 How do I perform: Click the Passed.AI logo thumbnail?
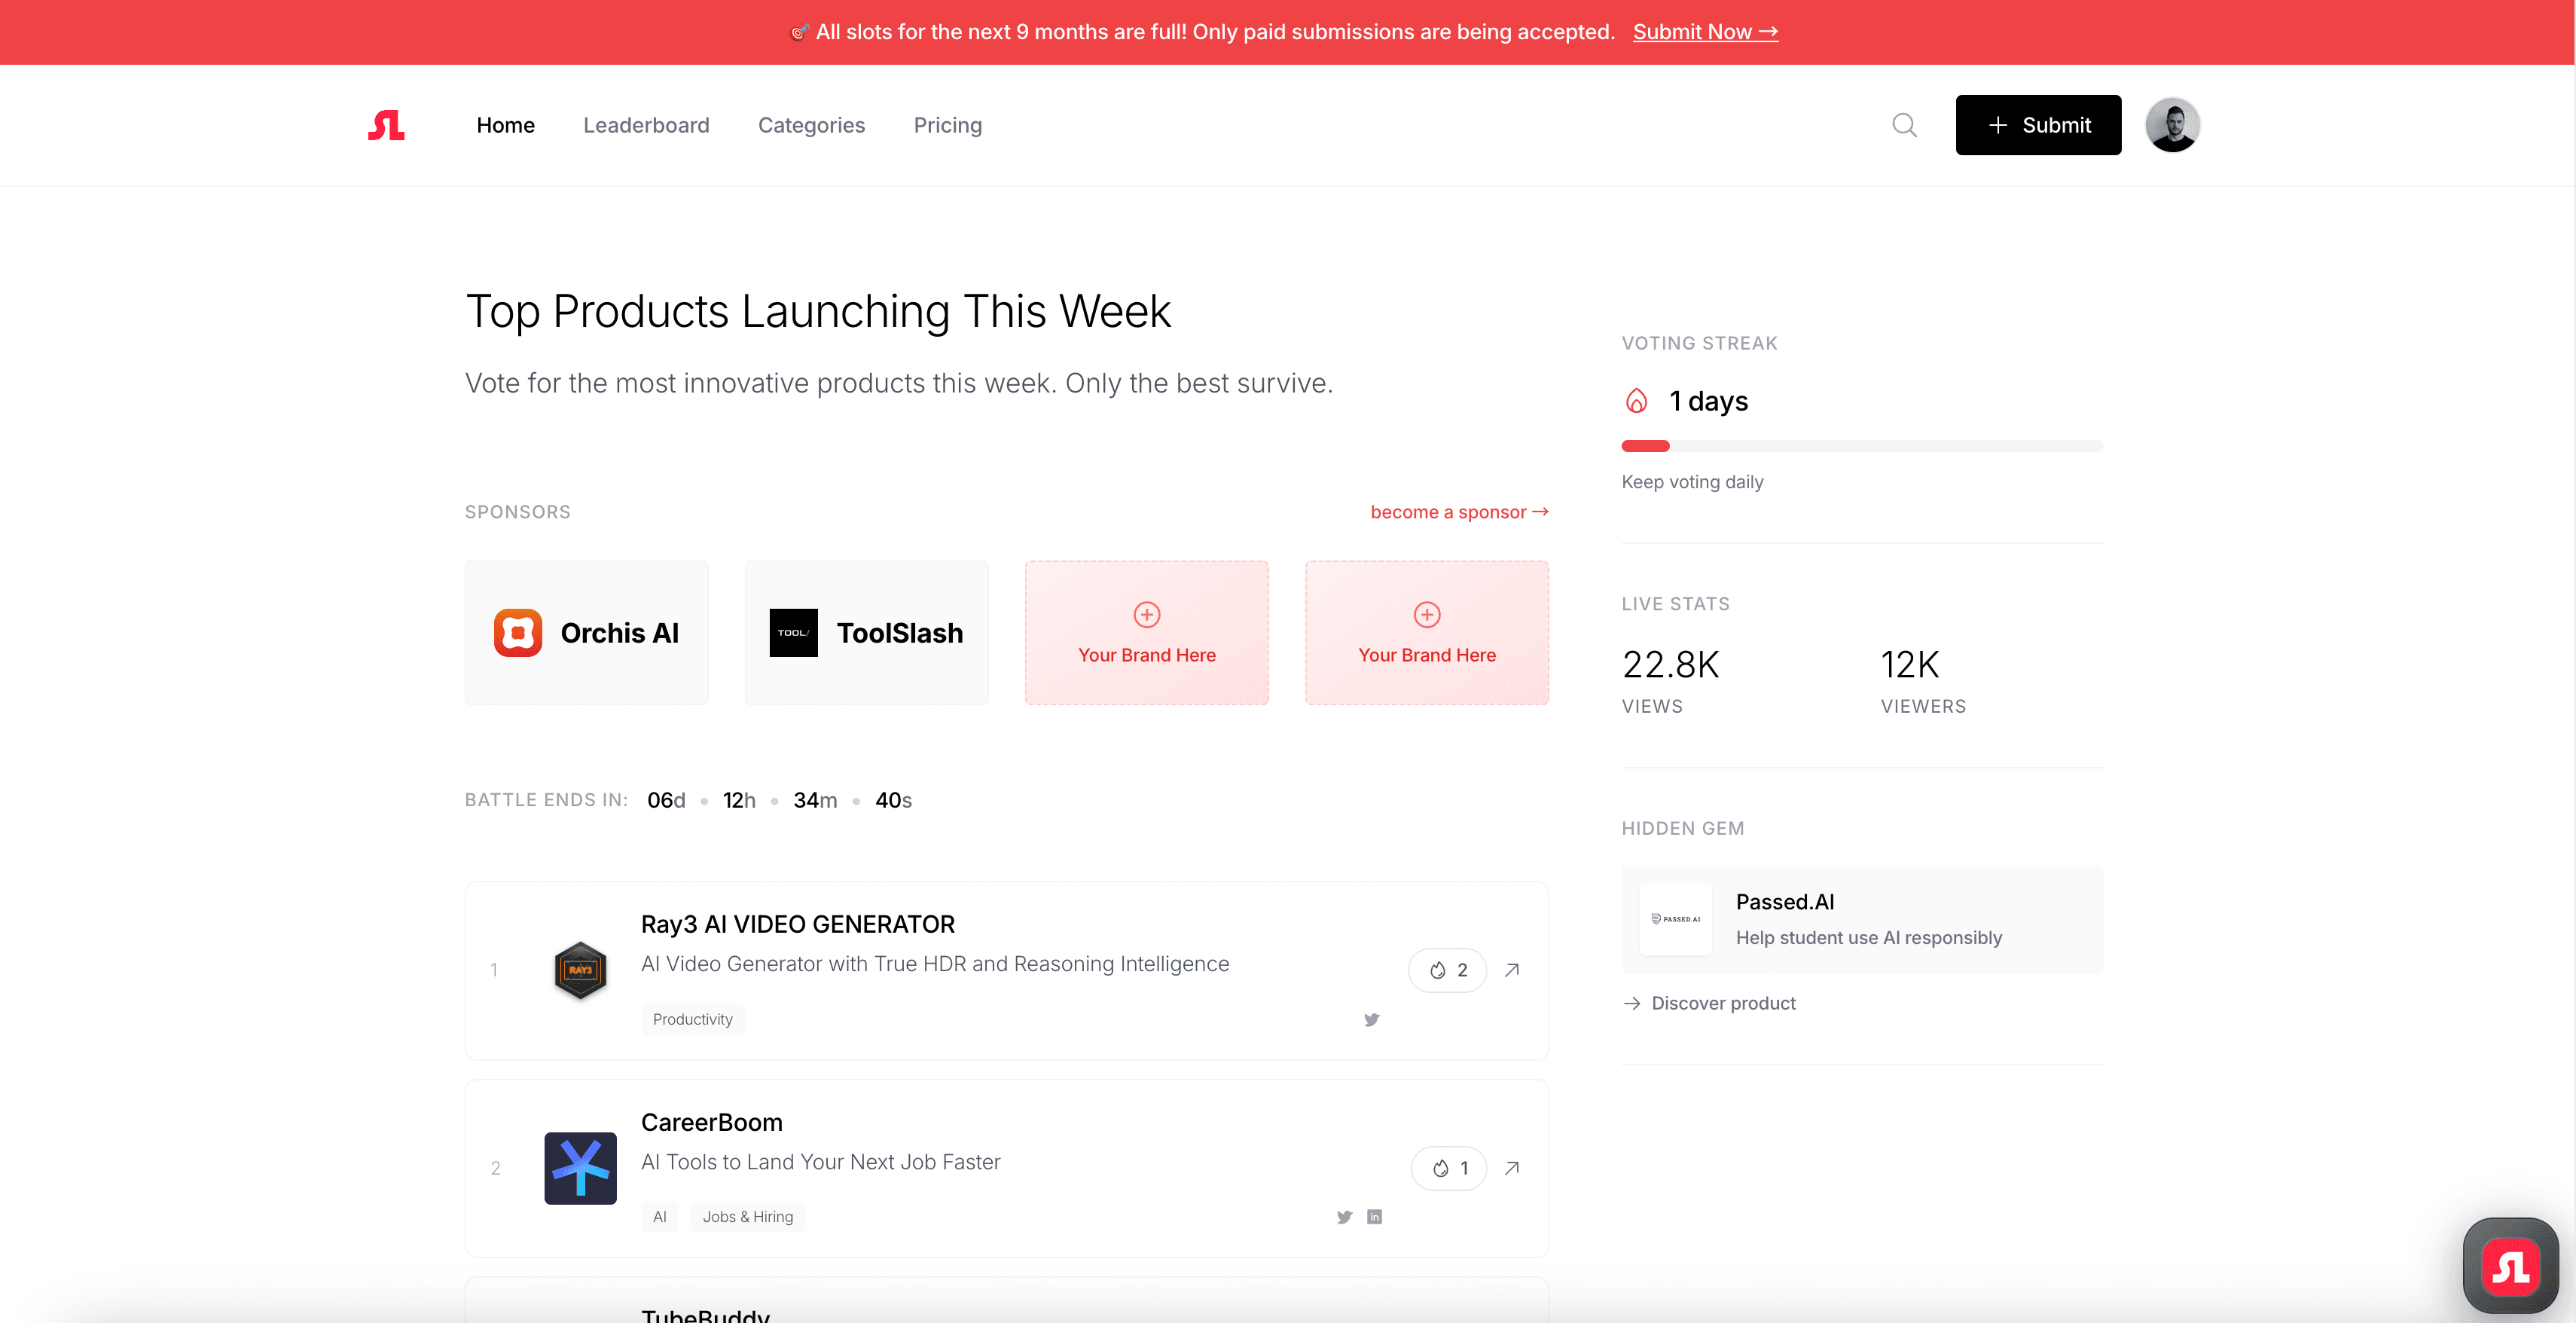click(1675, 919)
